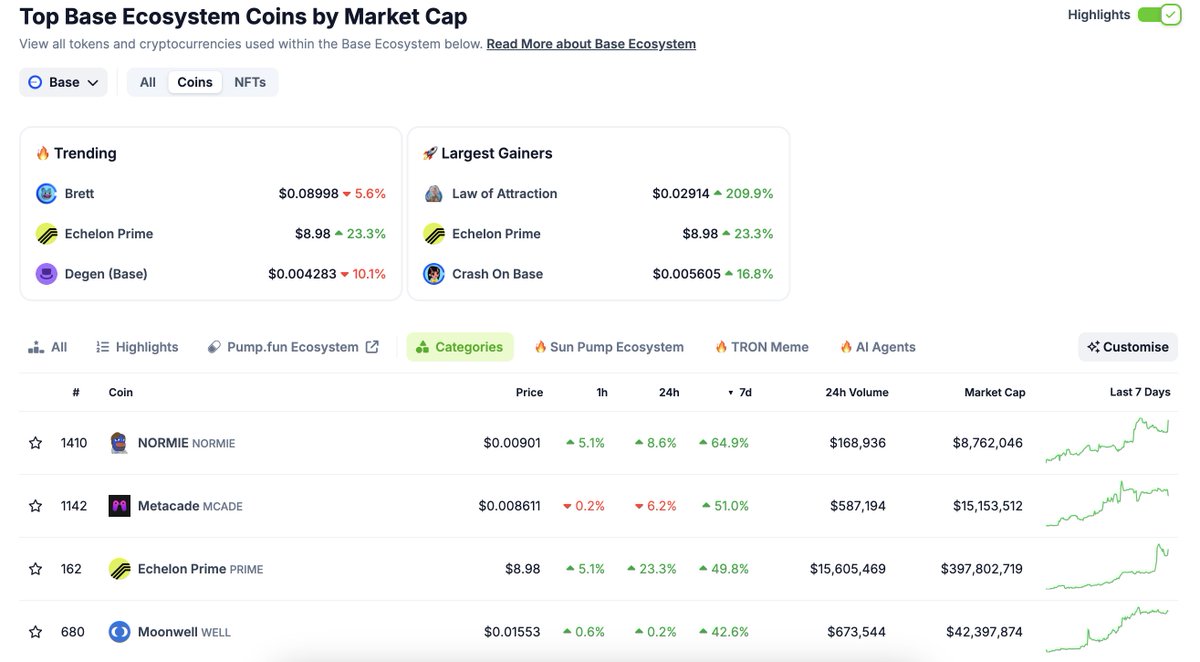Sort table by Price column
Image resolution: width=1200 pixels, height=662 pixels.
(x=529, y=392)
